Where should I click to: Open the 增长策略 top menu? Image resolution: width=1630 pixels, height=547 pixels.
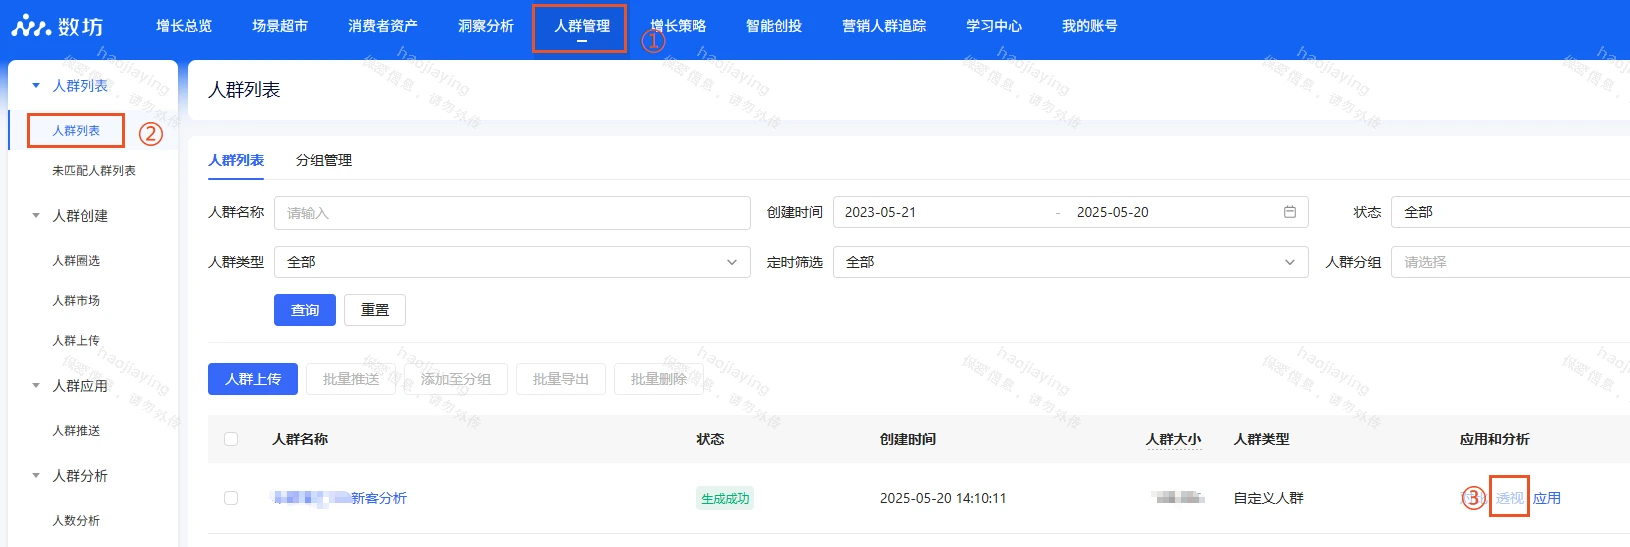[678, 26]
